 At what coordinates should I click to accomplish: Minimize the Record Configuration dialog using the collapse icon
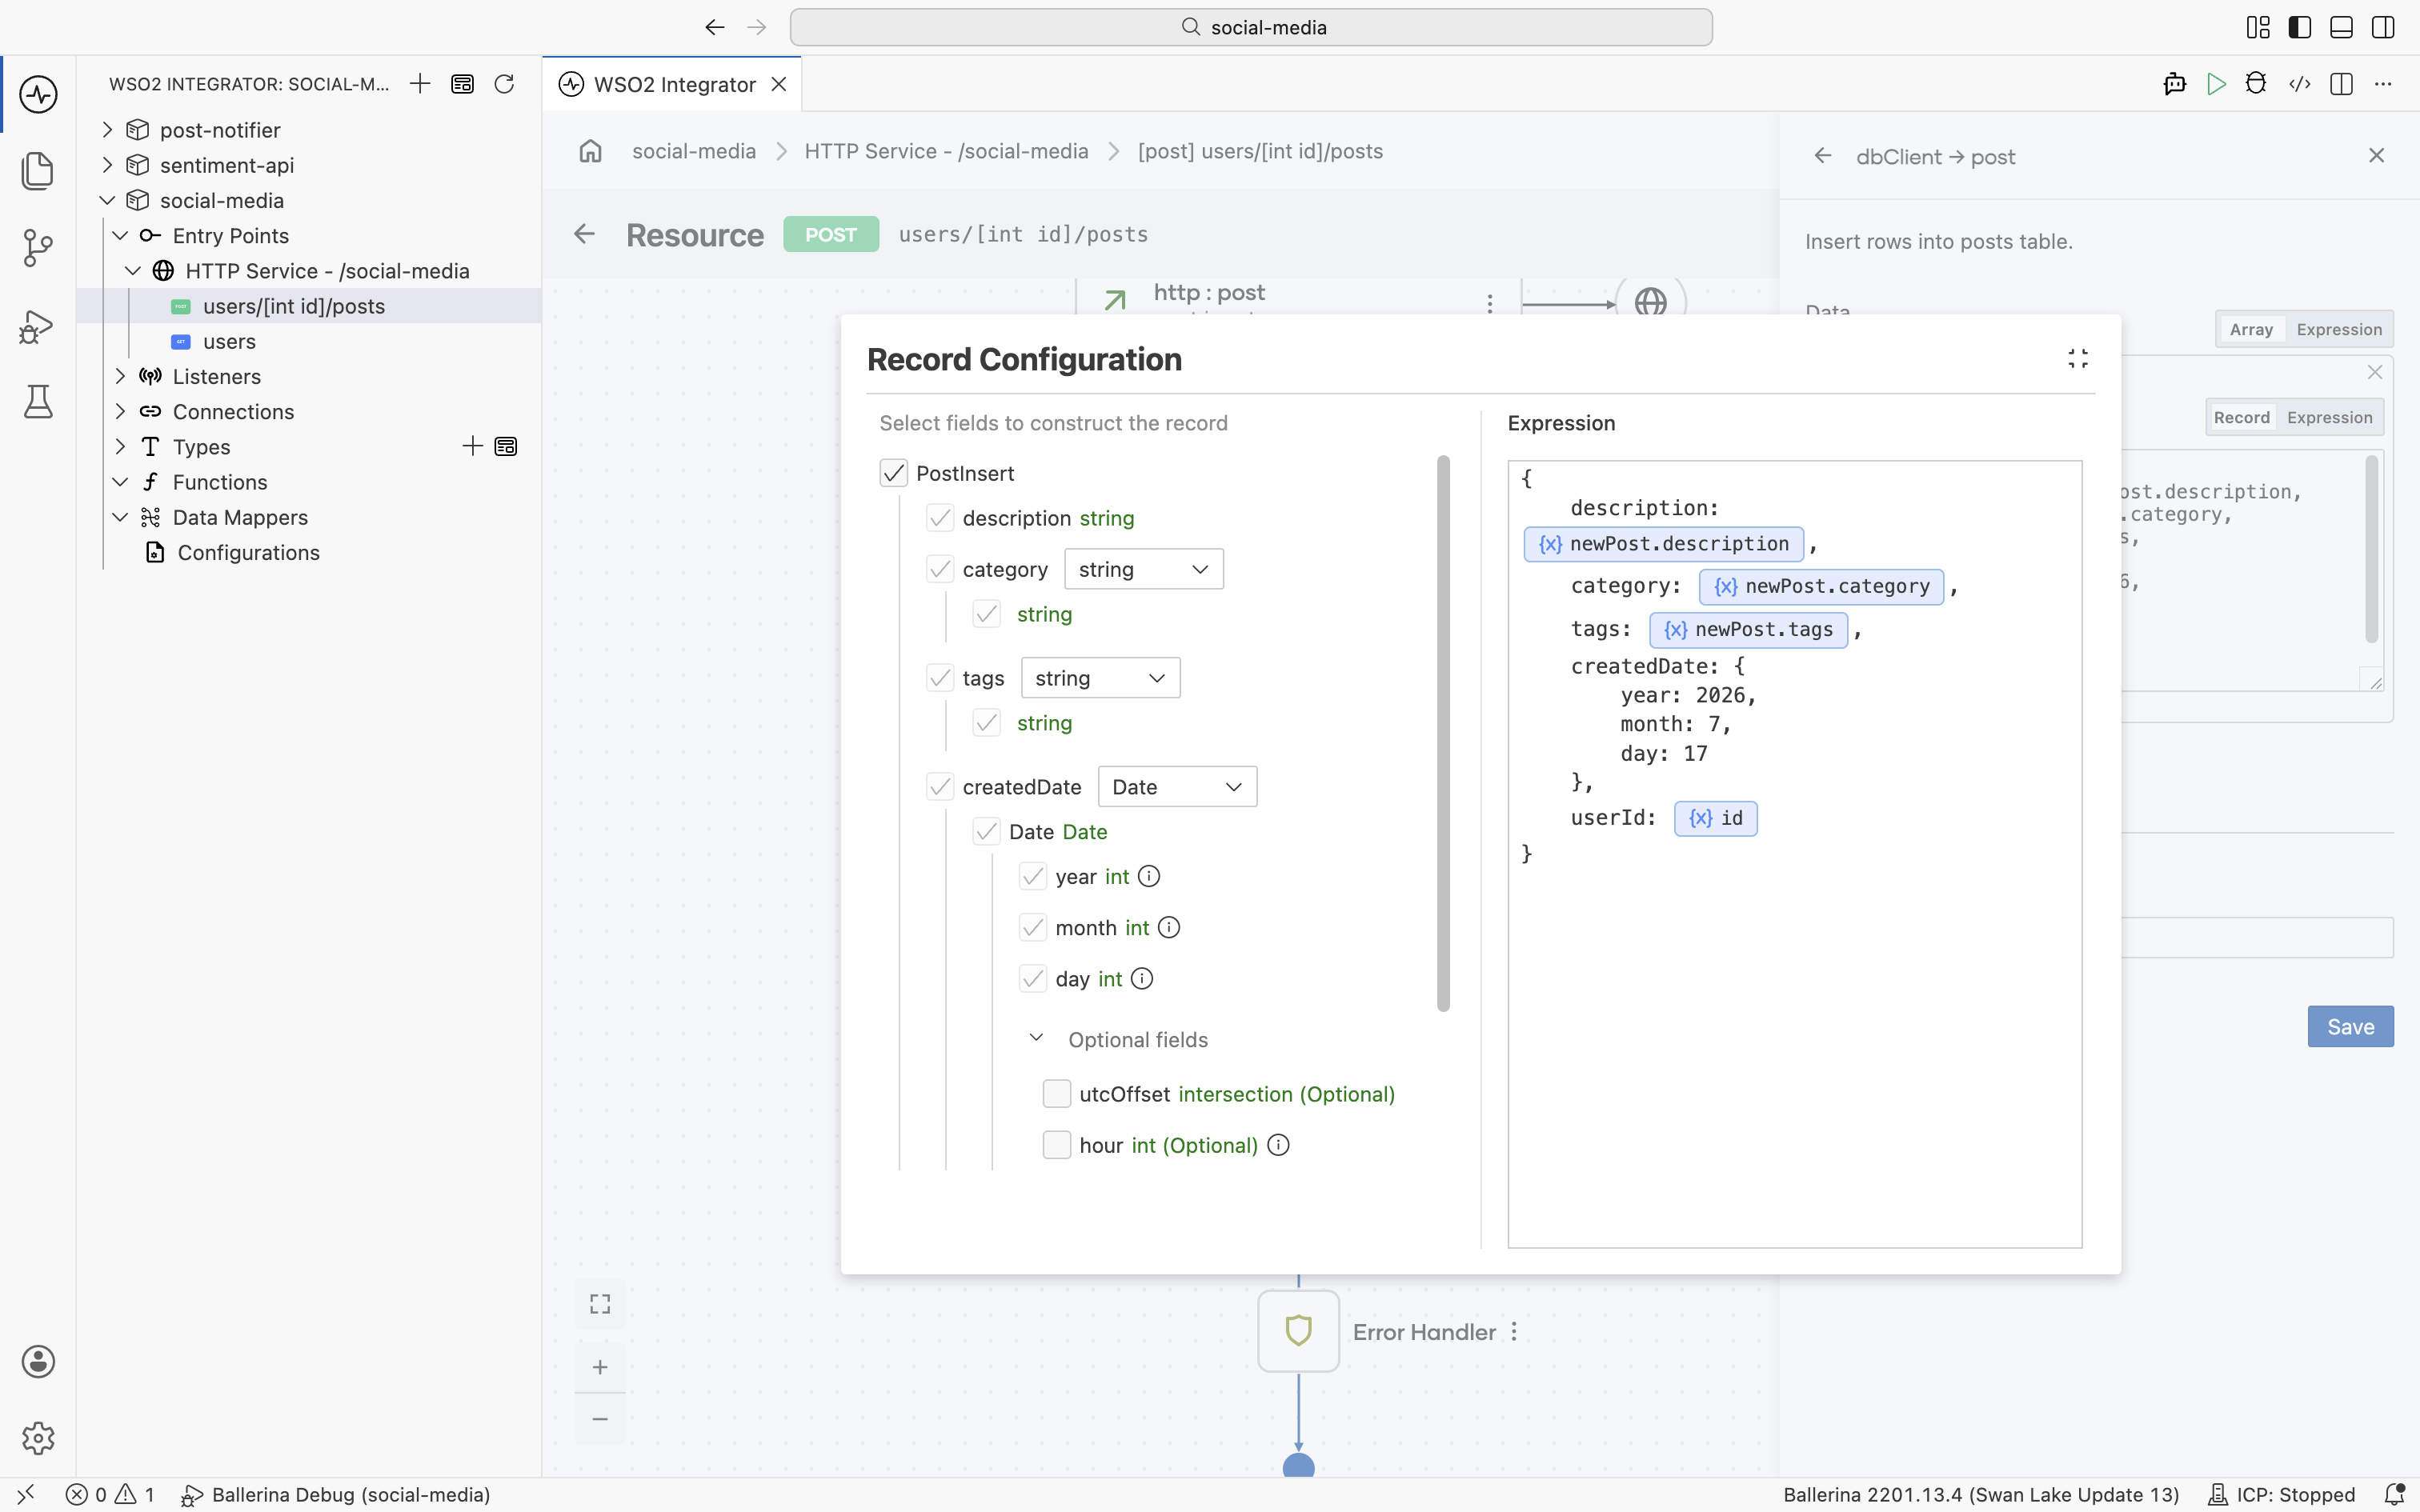point(2078,359)
